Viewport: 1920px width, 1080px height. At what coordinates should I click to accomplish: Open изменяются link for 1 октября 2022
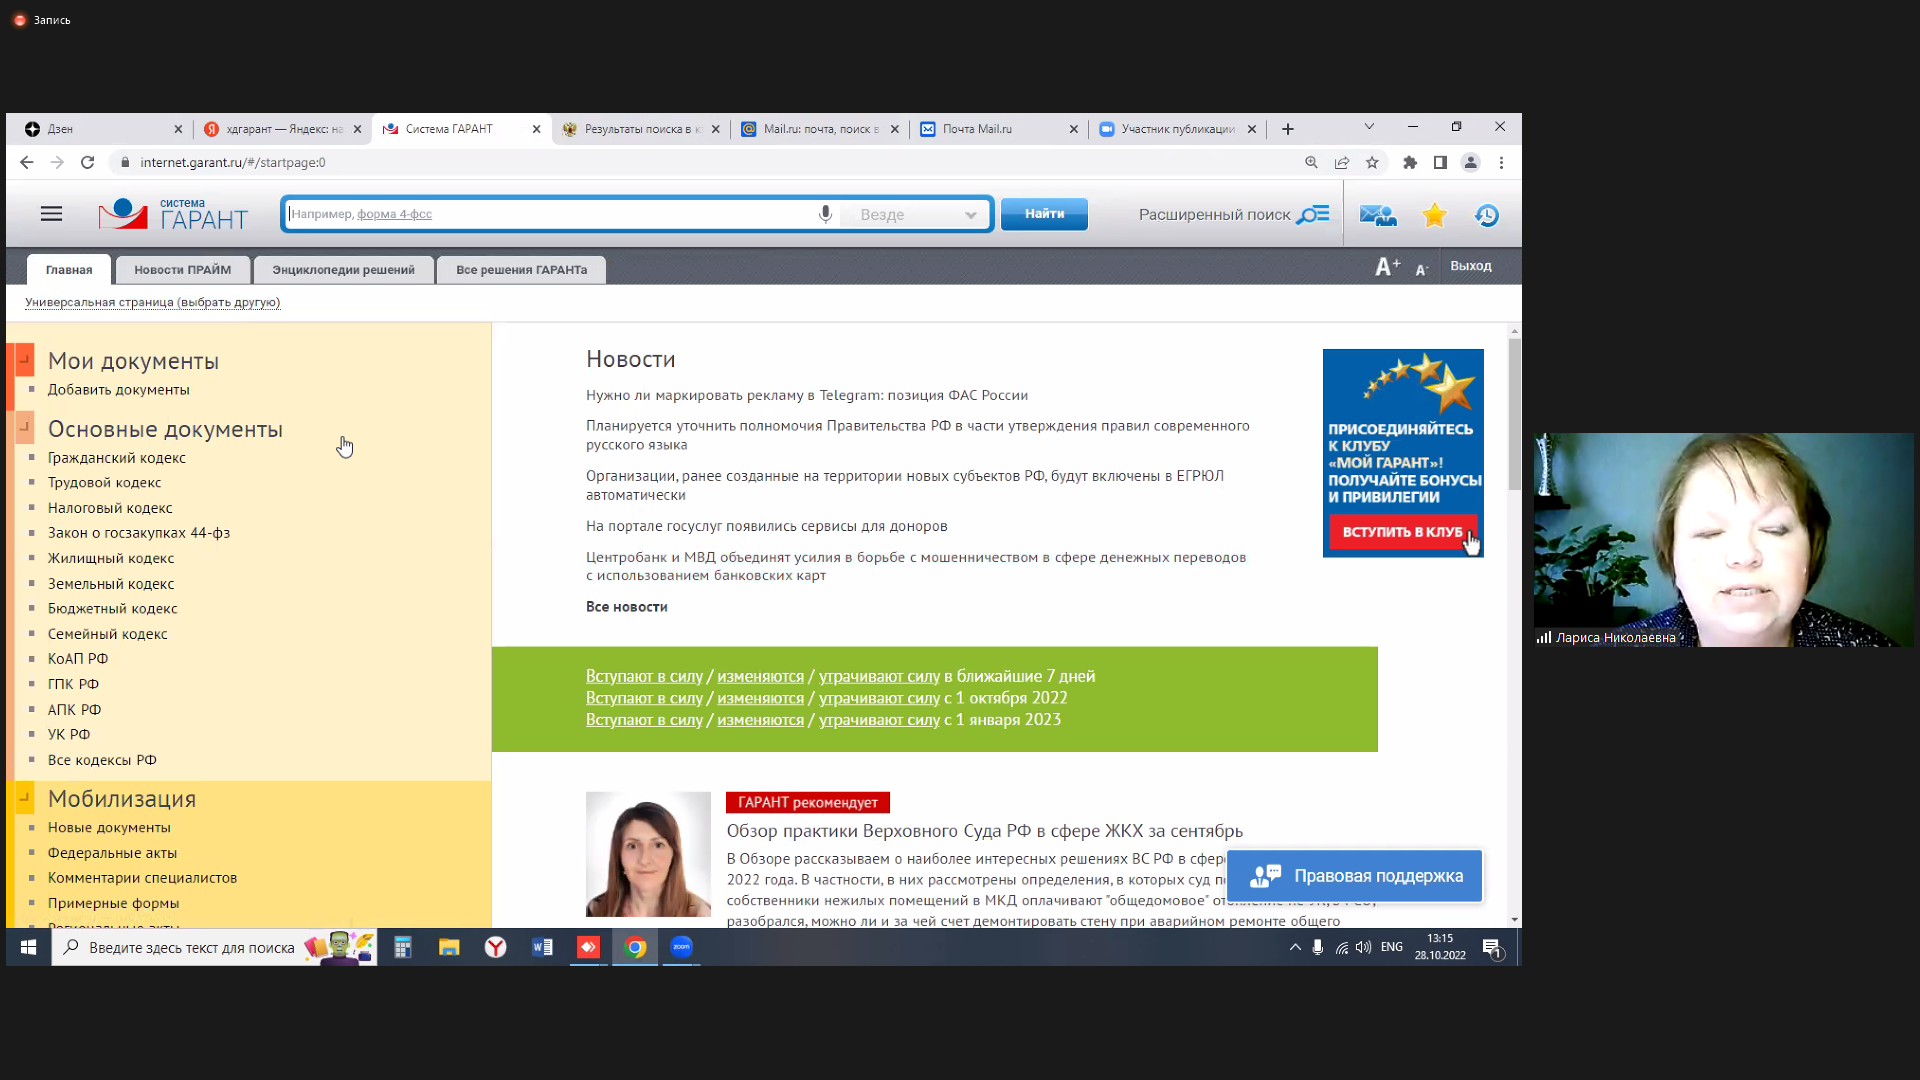pyautogui.click(x=760, y=698)
